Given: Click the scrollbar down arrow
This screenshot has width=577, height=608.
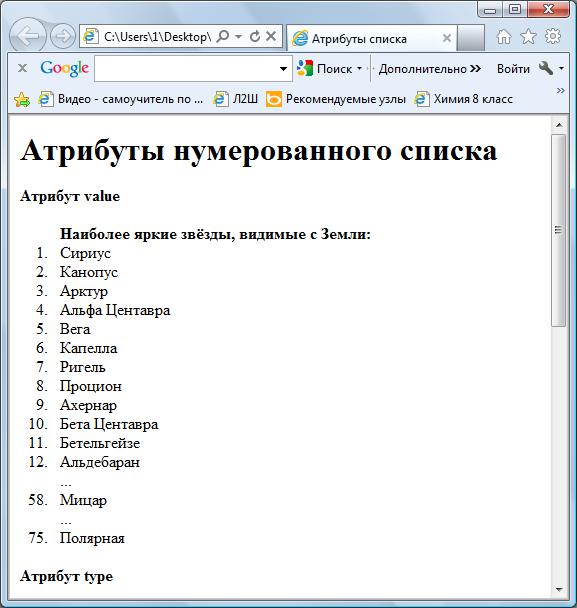Looking at the screenshot, I should (x=559, y=590).
